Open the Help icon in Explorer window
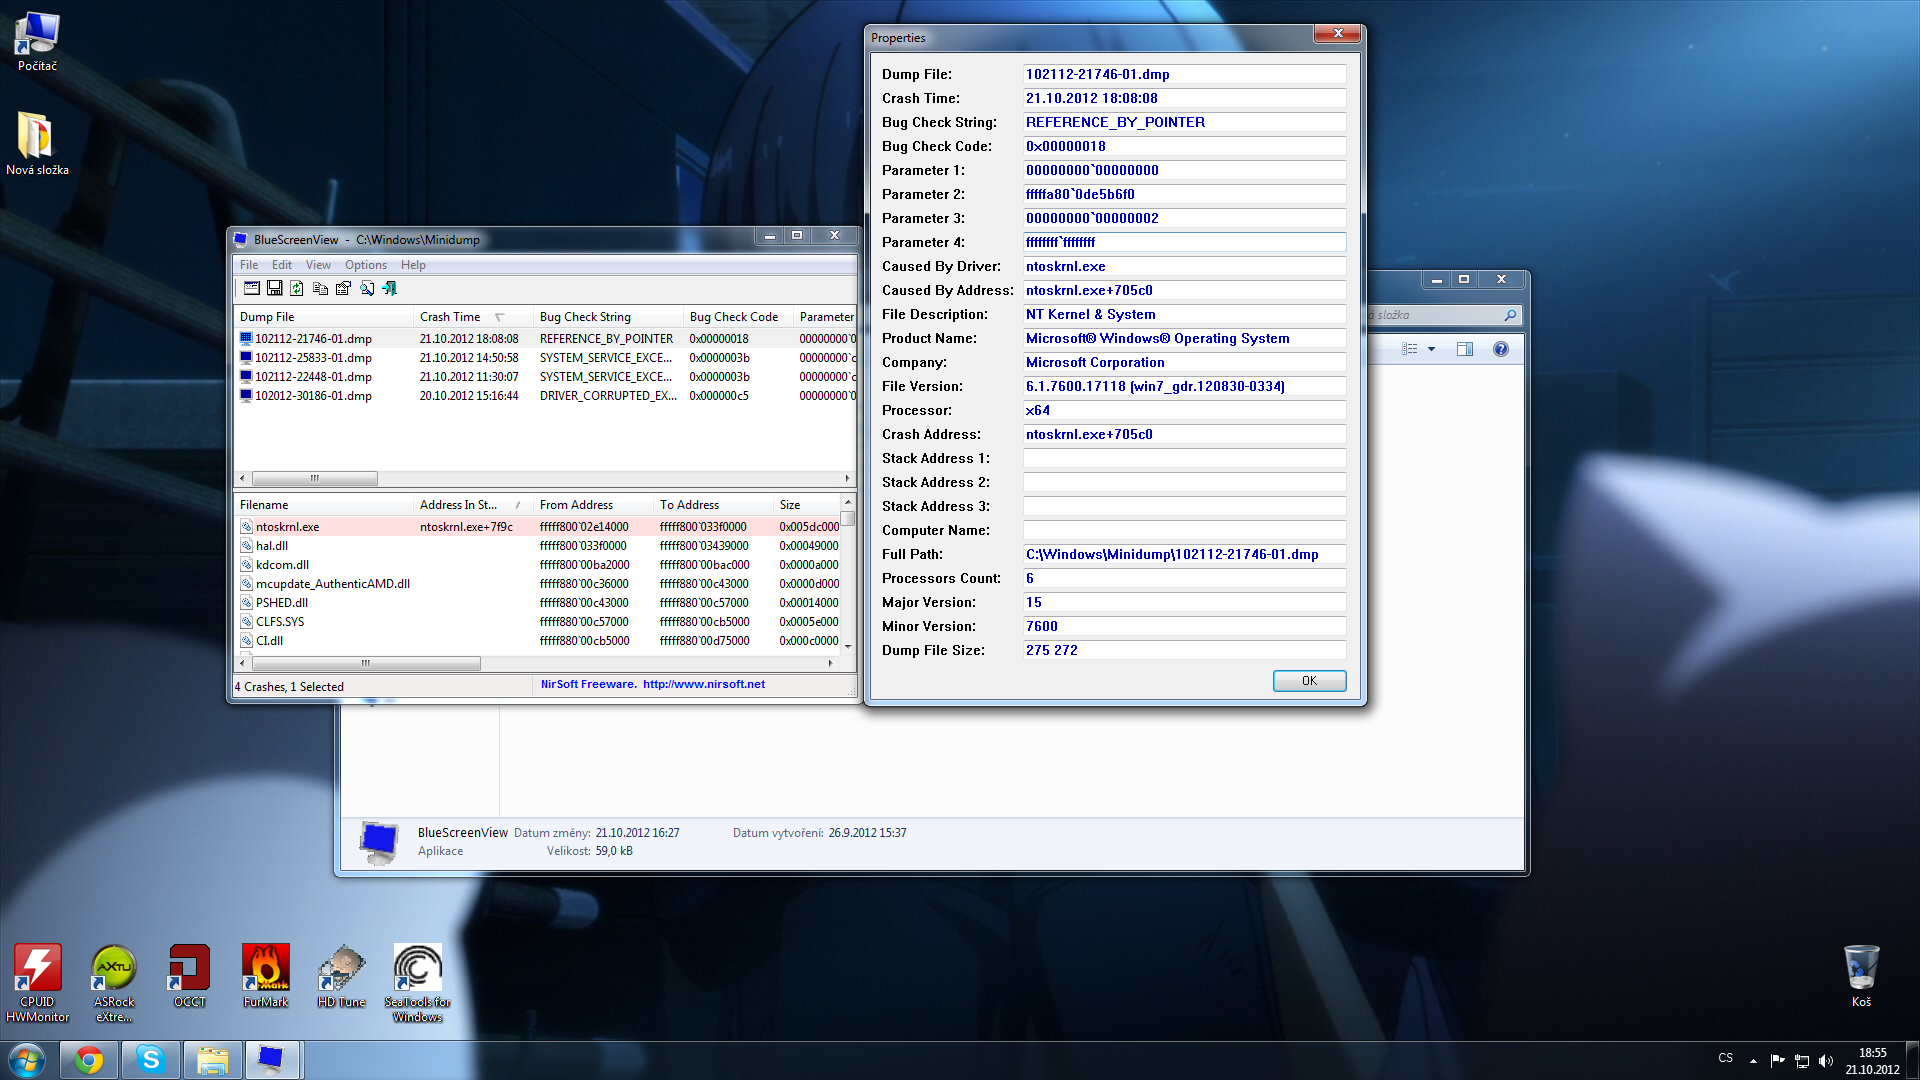1920x1080 pixels. click(1500, 349)
